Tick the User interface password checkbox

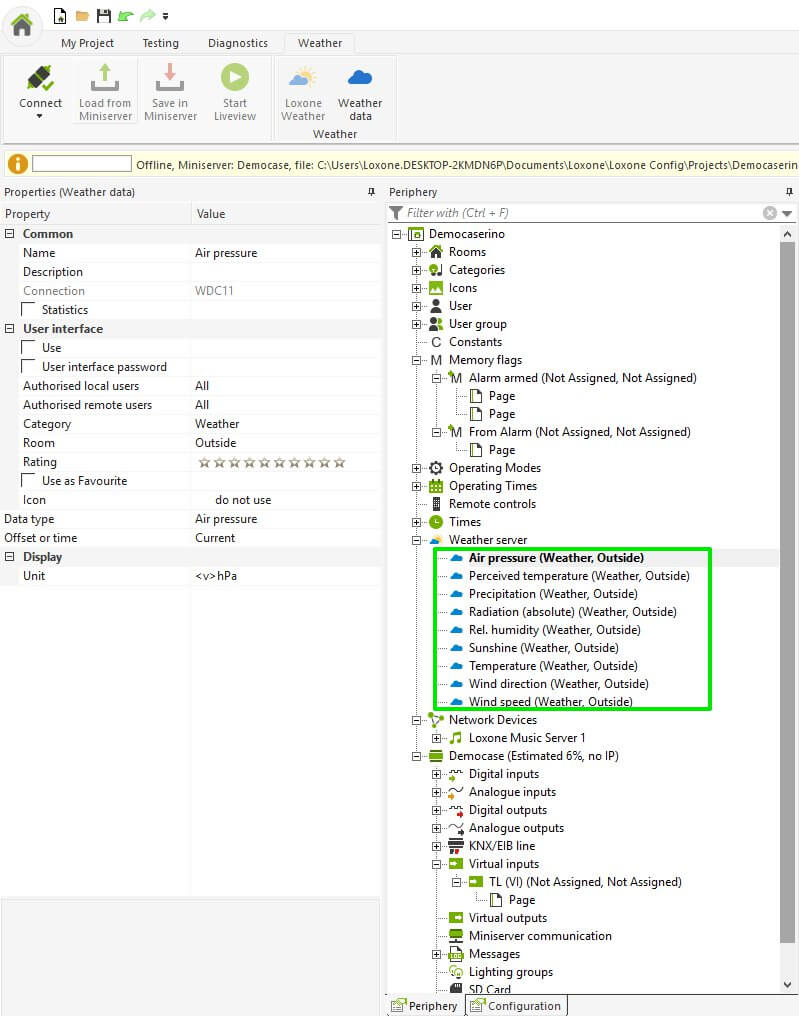click(29, 367)
